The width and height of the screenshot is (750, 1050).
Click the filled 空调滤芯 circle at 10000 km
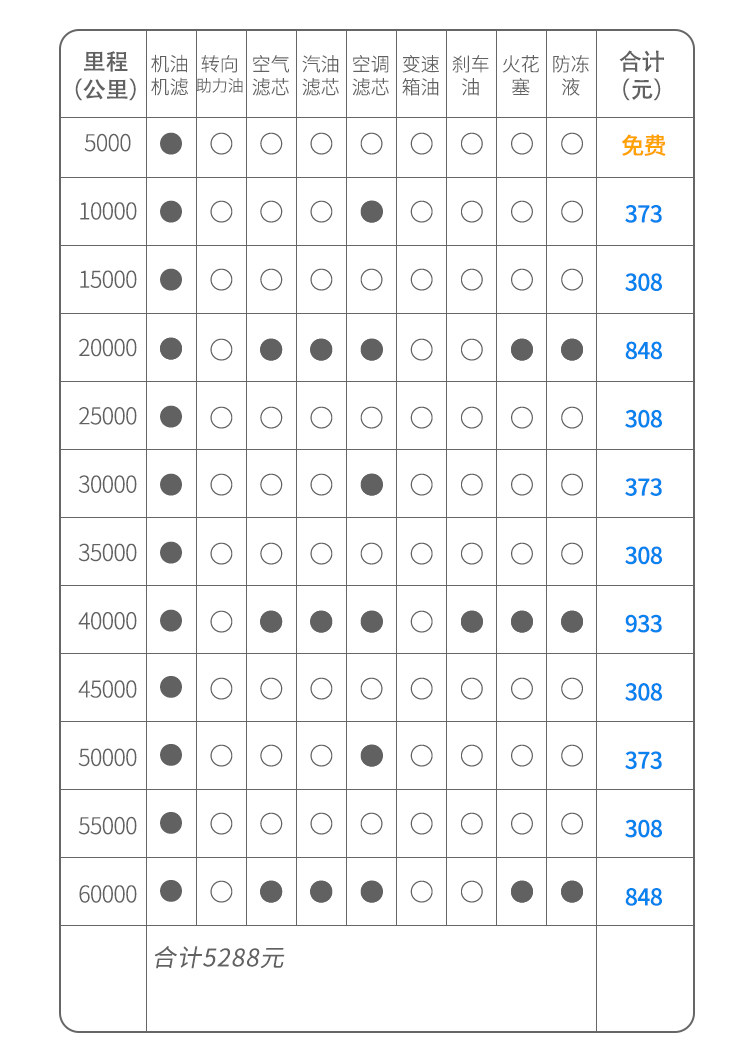pos(371,212)
